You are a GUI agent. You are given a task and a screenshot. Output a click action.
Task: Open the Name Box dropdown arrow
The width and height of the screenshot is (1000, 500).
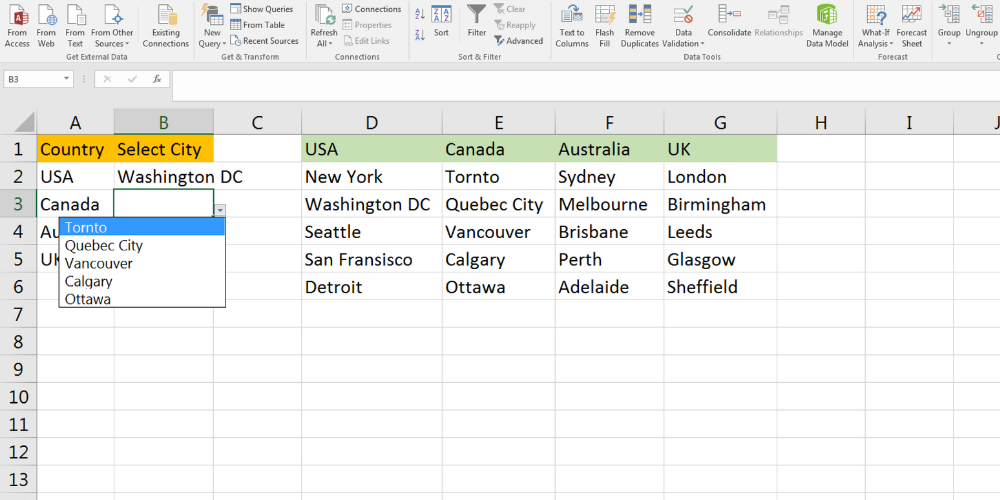point(67,79)
